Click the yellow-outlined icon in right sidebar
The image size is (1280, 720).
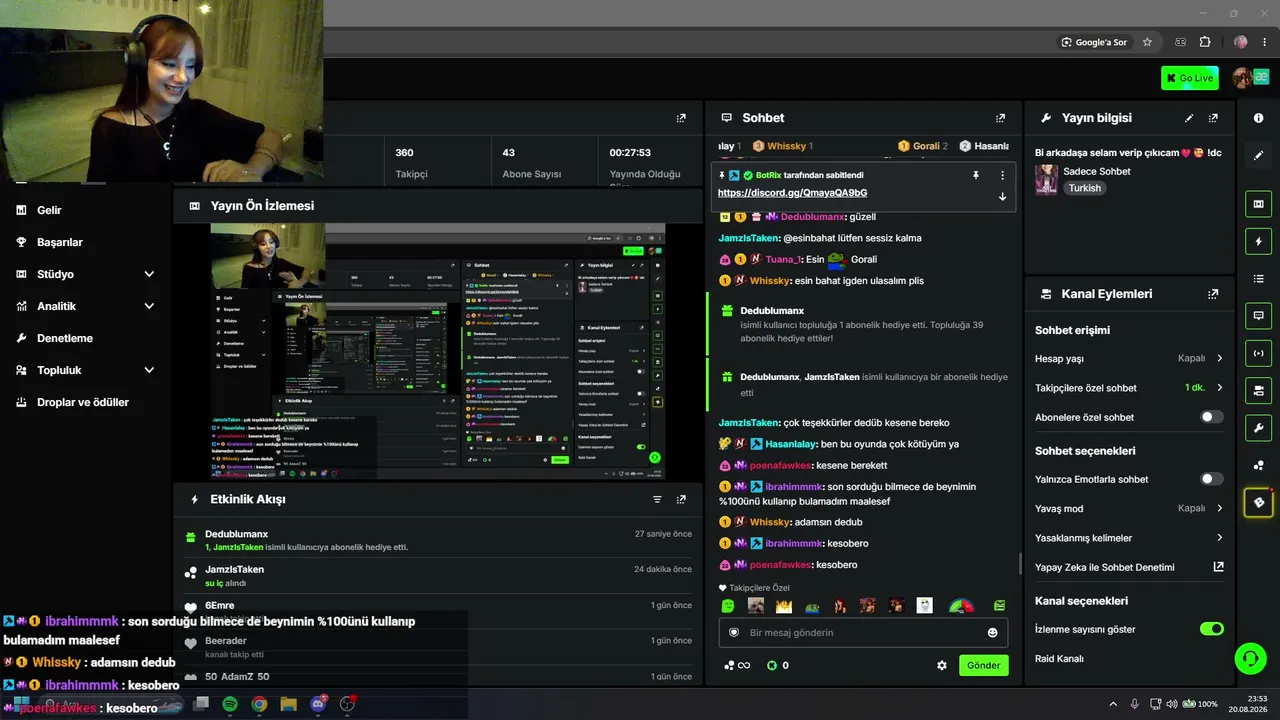(1258, 502)
